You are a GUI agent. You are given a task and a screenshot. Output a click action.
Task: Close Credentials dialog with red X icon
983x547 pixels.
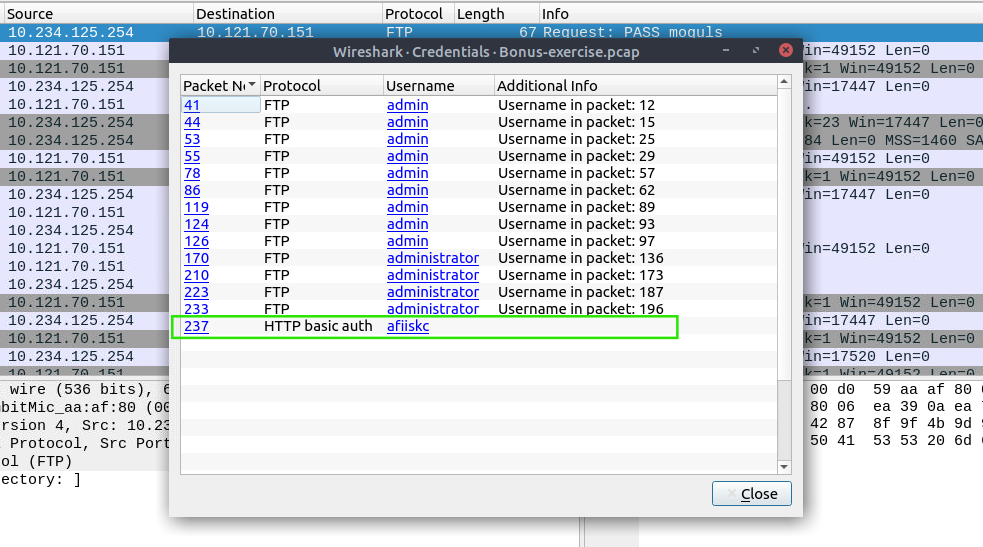tap(786, 50)
